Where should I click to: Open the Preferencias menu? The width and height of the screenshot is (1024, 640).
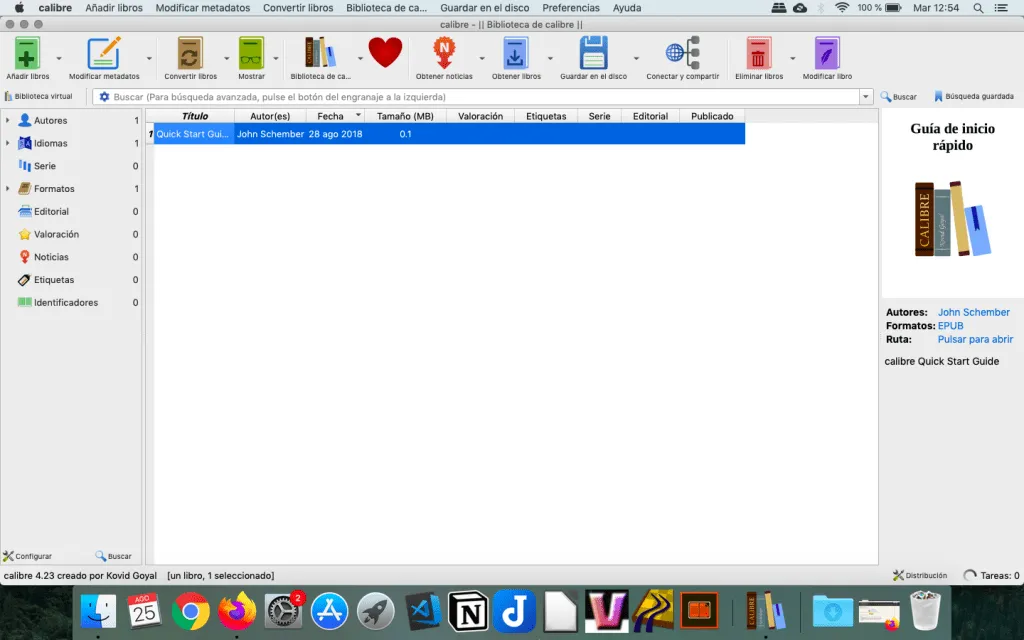coord(571,8)
